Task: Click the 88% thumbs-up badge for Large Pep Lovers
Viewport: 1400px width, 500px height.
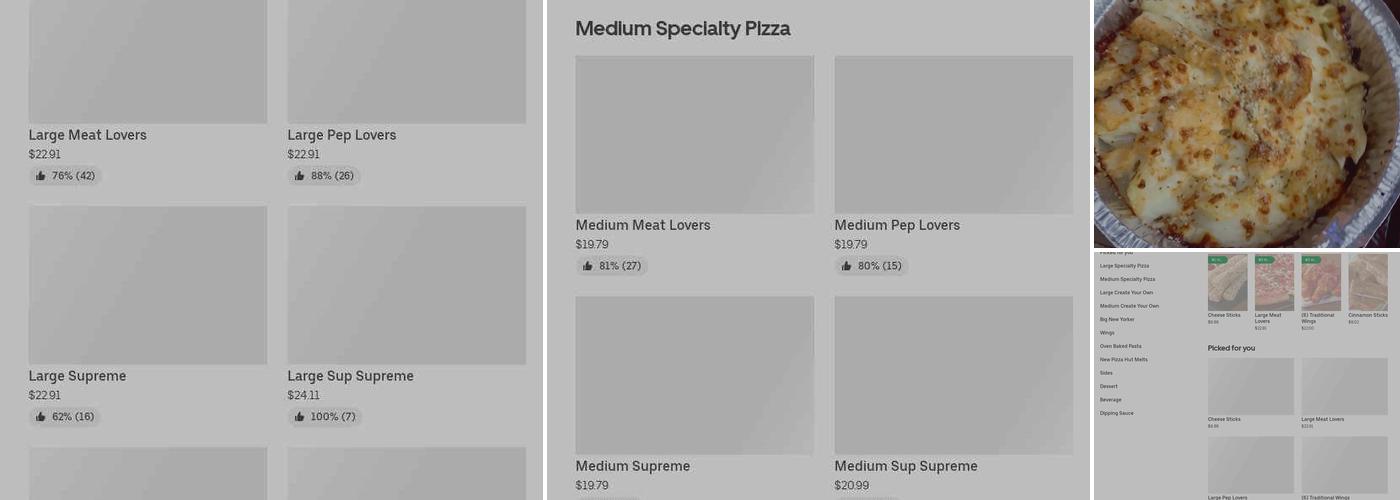Action: pyautogui.click(x=324, y=176)
